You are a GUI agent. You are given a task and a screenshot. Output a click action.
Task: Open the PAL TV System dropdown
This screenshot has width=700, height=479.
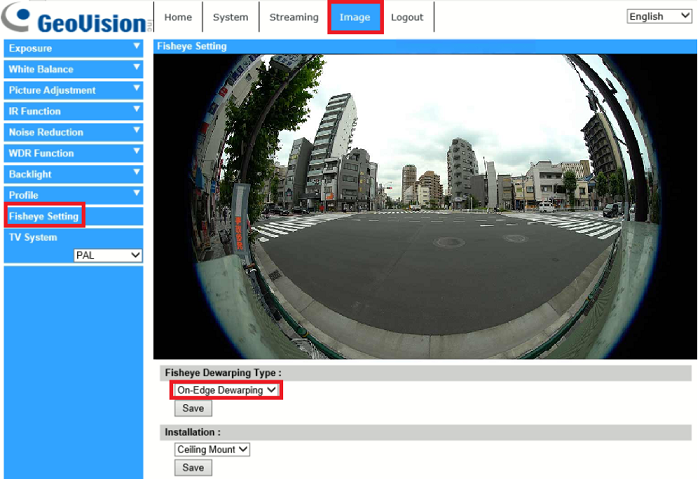click(x=108, y=255)
